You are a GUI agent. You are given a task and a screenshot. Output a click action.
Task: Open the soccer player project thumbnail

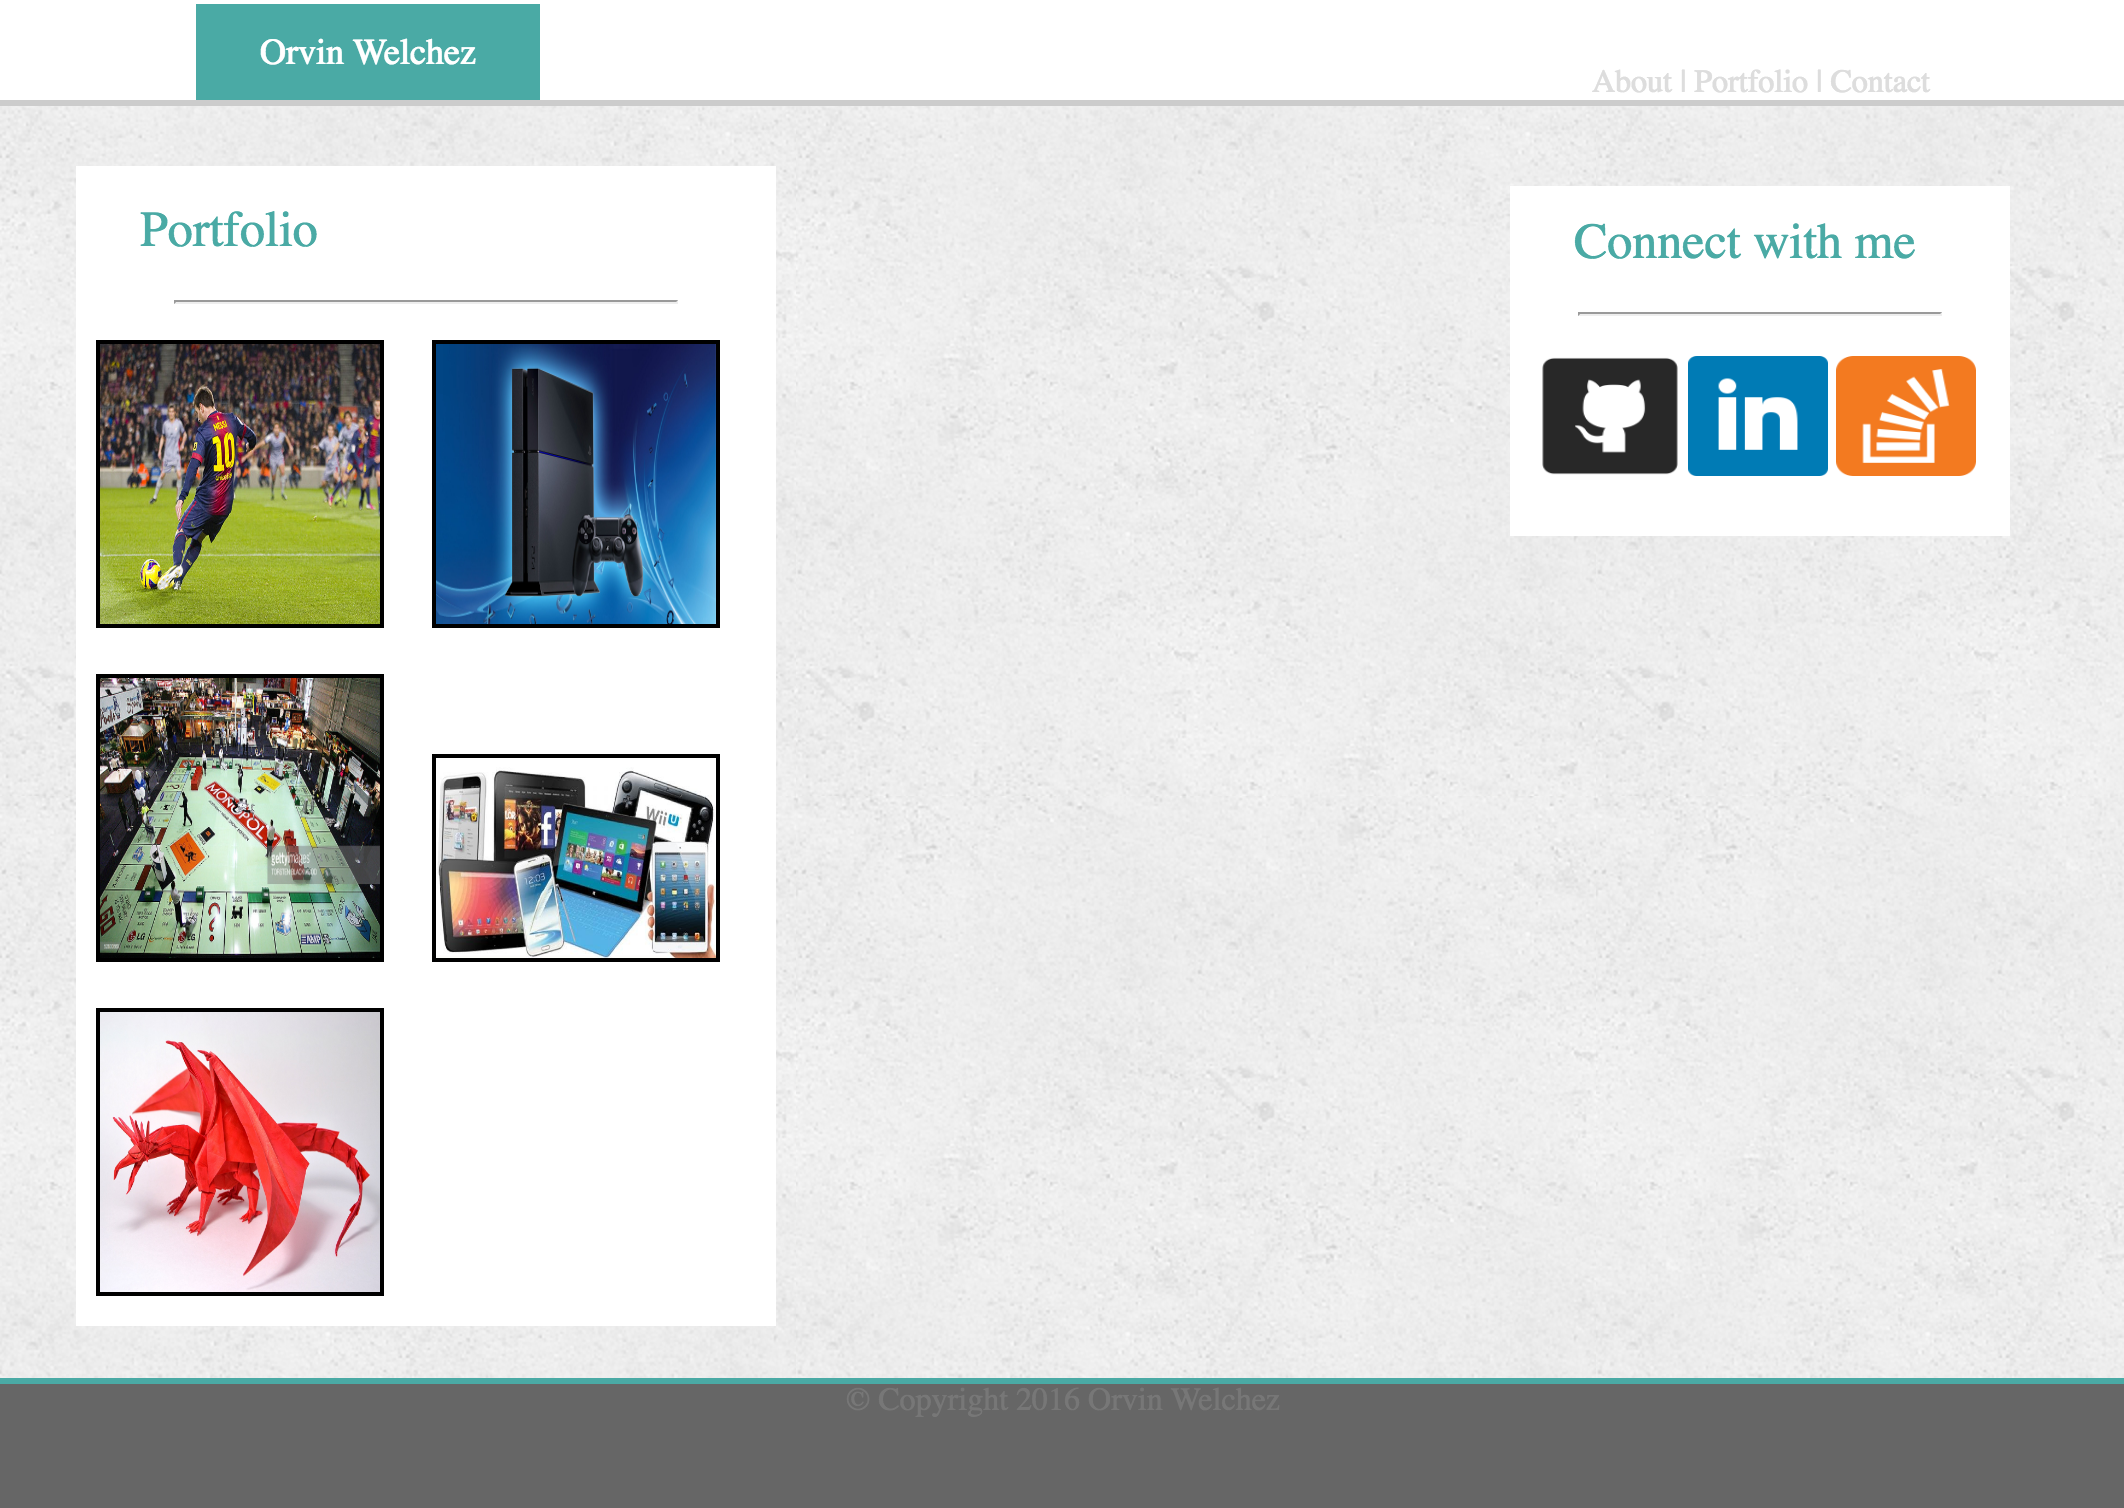point(240,484)
